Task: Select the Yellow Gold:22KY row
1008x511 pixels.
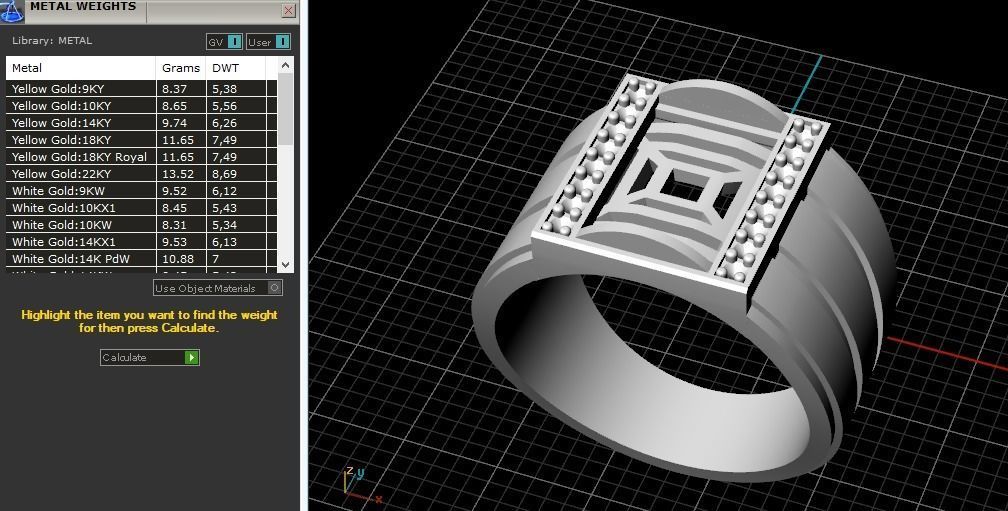Action: (x=142, y=174)
